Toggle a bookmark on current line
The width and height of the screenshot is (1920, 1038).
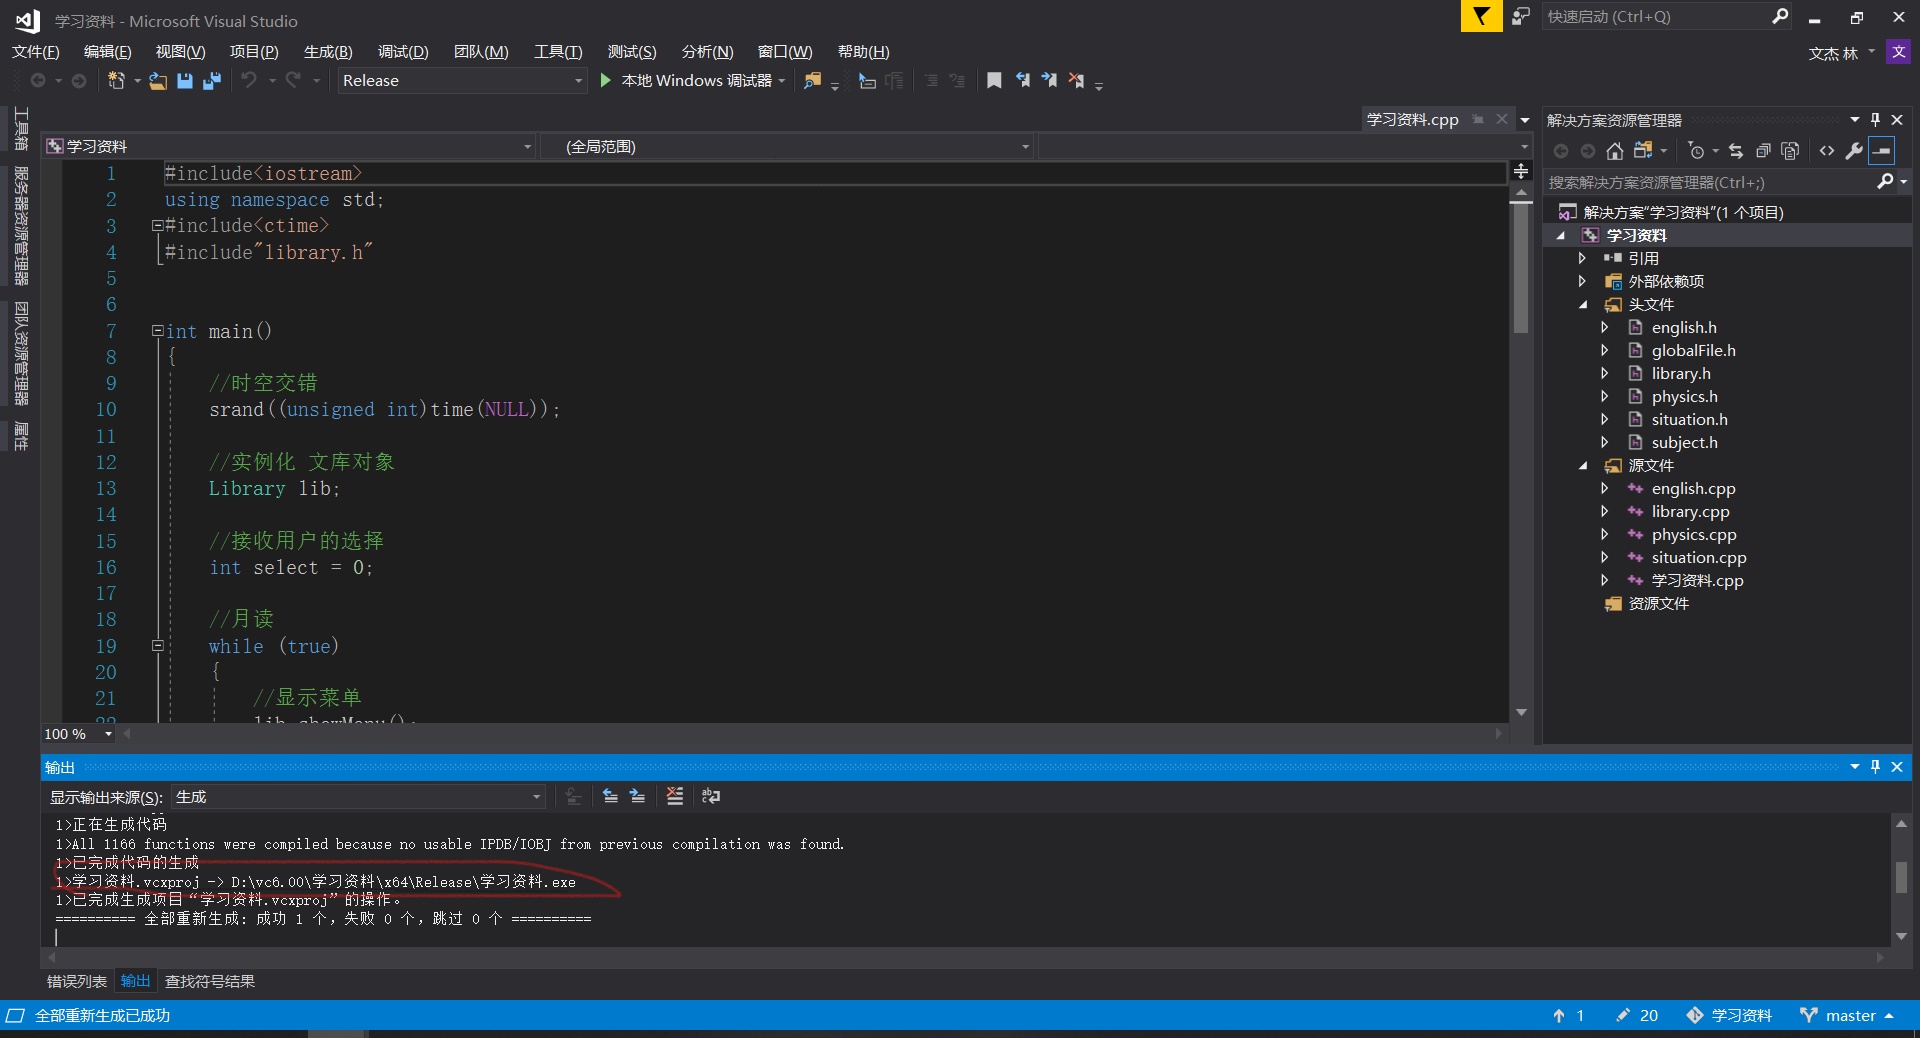(x=994, y=80)
